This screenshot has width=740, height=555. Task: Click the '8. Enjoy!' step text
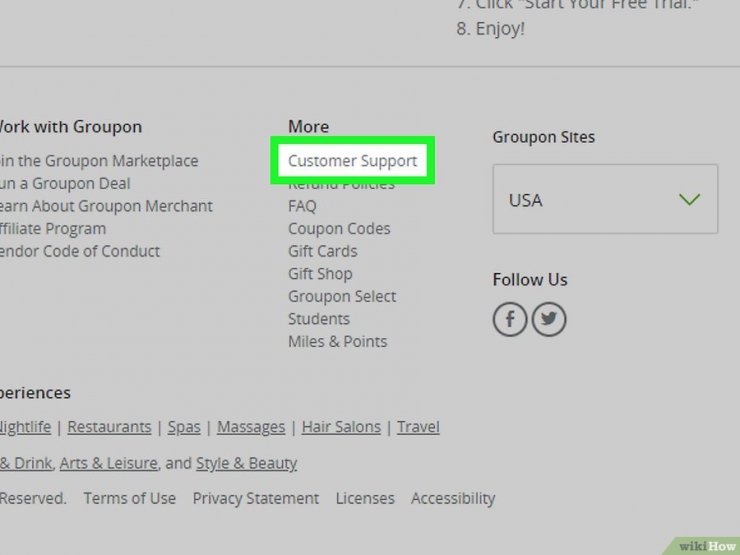pos(491,29)
